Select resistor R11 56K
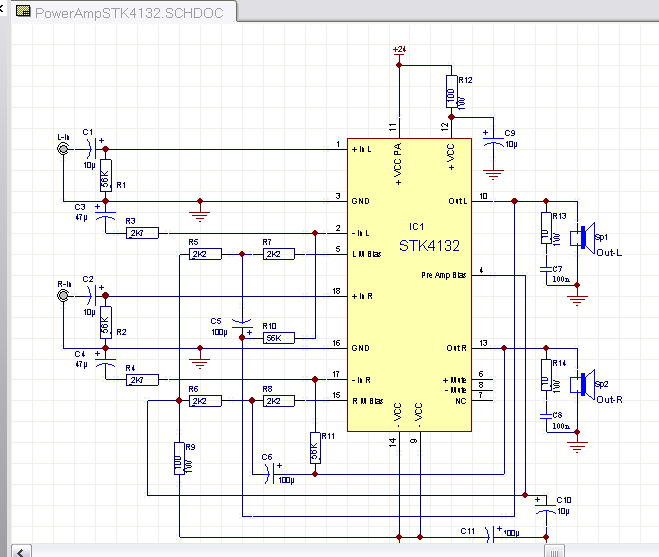 point(315,448)
